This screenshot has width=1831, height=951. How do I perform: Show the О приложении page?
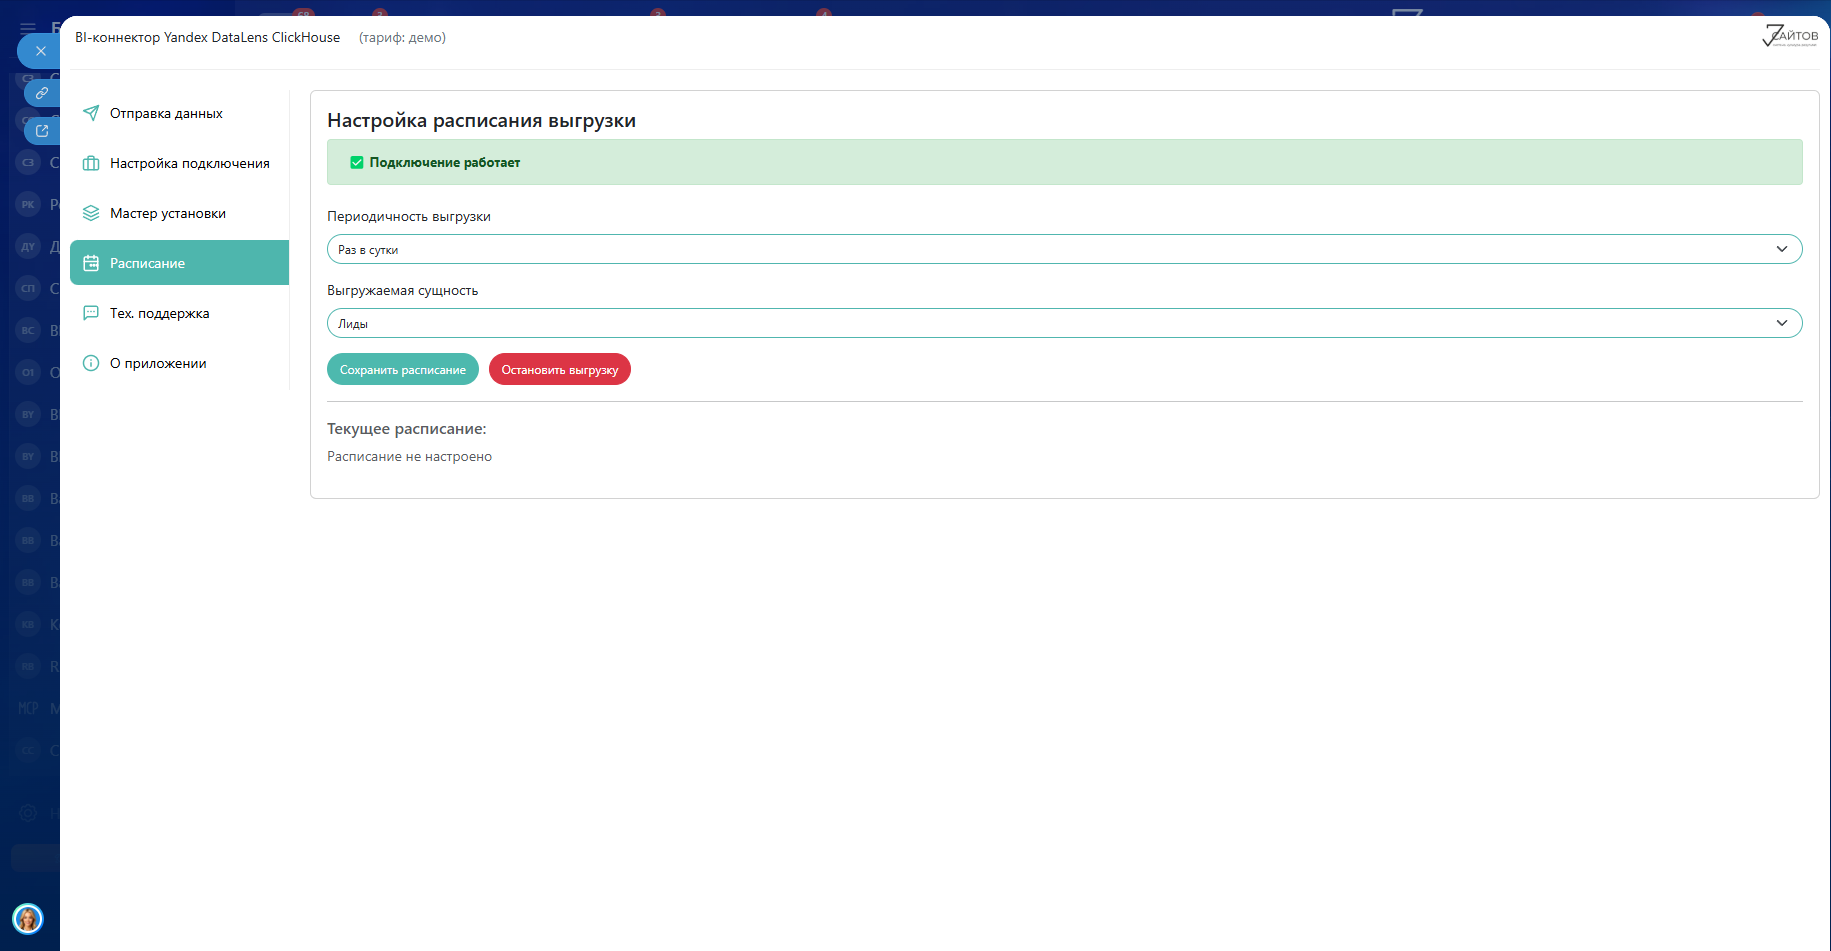coord(180,363)
